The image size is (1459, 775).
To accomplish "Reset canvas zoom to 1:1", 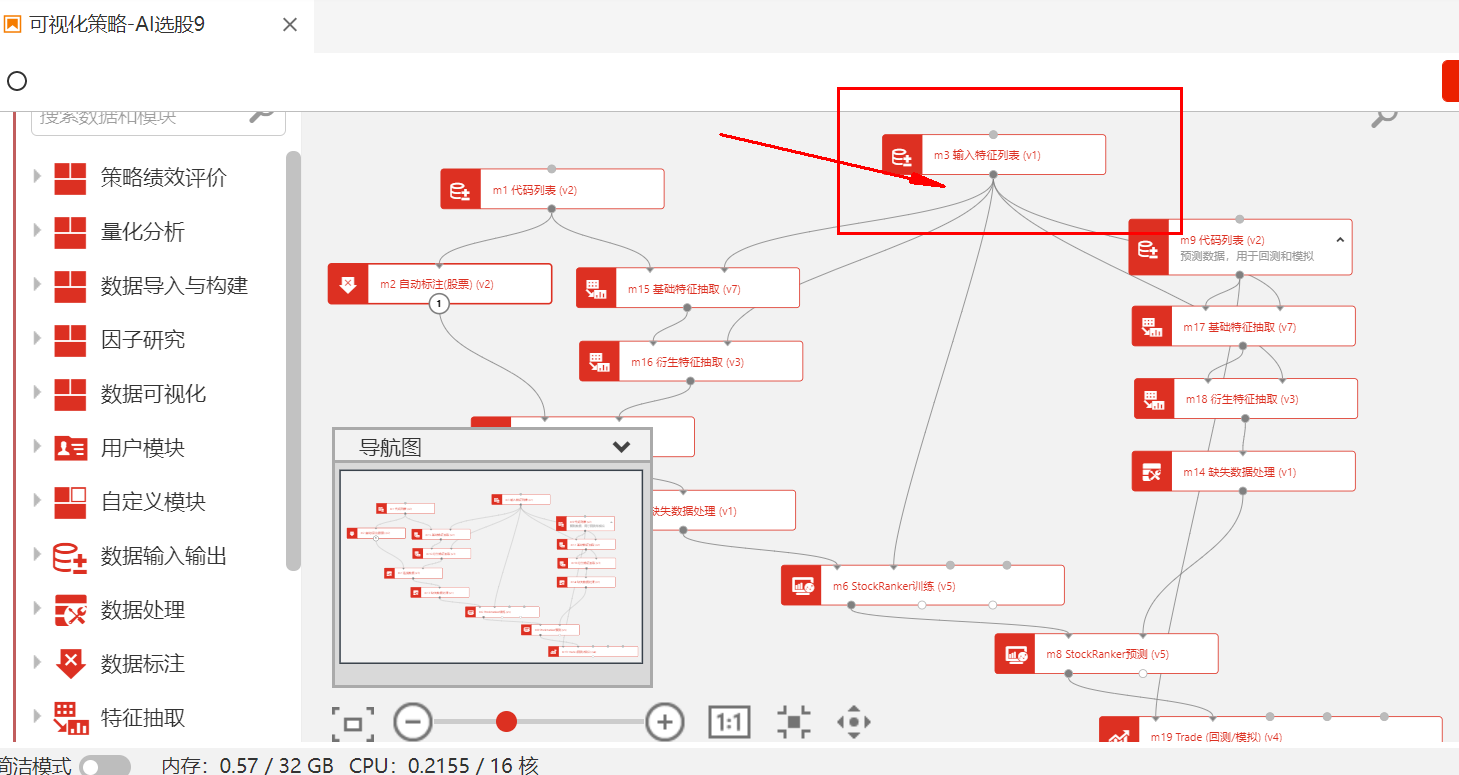I will [x=729, y=722].
